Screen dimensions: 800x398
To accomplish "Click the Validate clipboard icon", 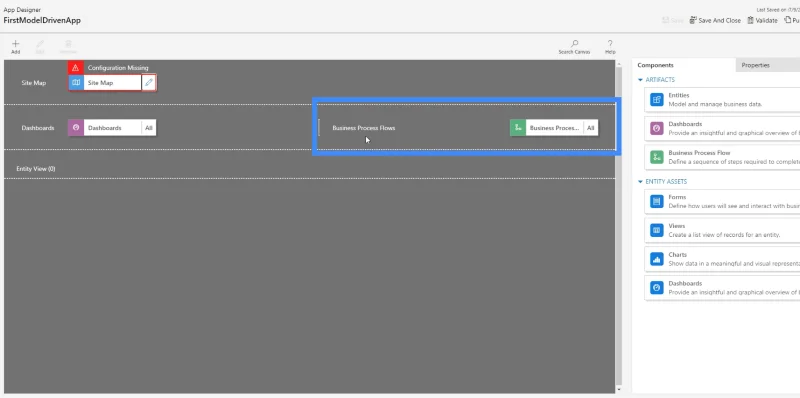I will [x=751, y=20].
